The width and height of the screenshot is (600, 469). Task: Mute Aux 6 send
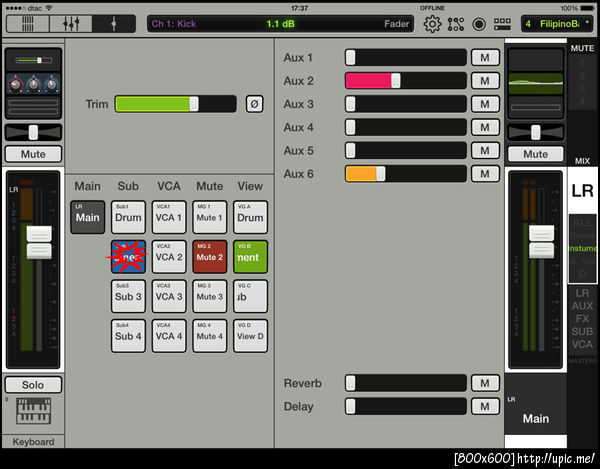click(x=485, y=174)
